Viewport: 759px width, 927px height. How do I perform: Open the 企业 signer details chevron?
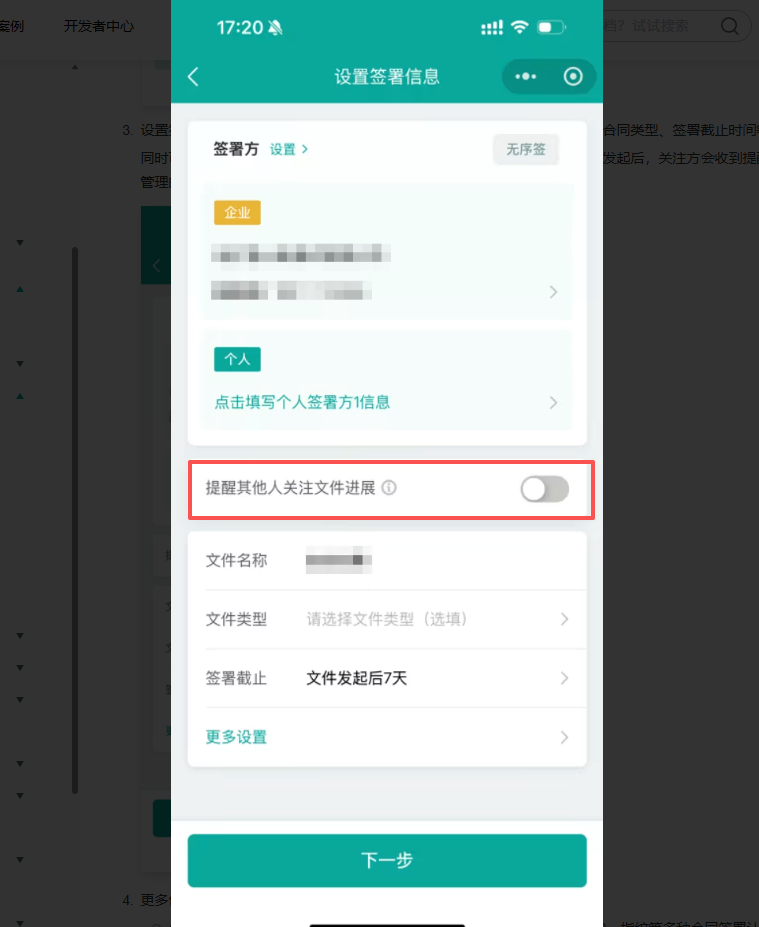(x=553, y=291)
